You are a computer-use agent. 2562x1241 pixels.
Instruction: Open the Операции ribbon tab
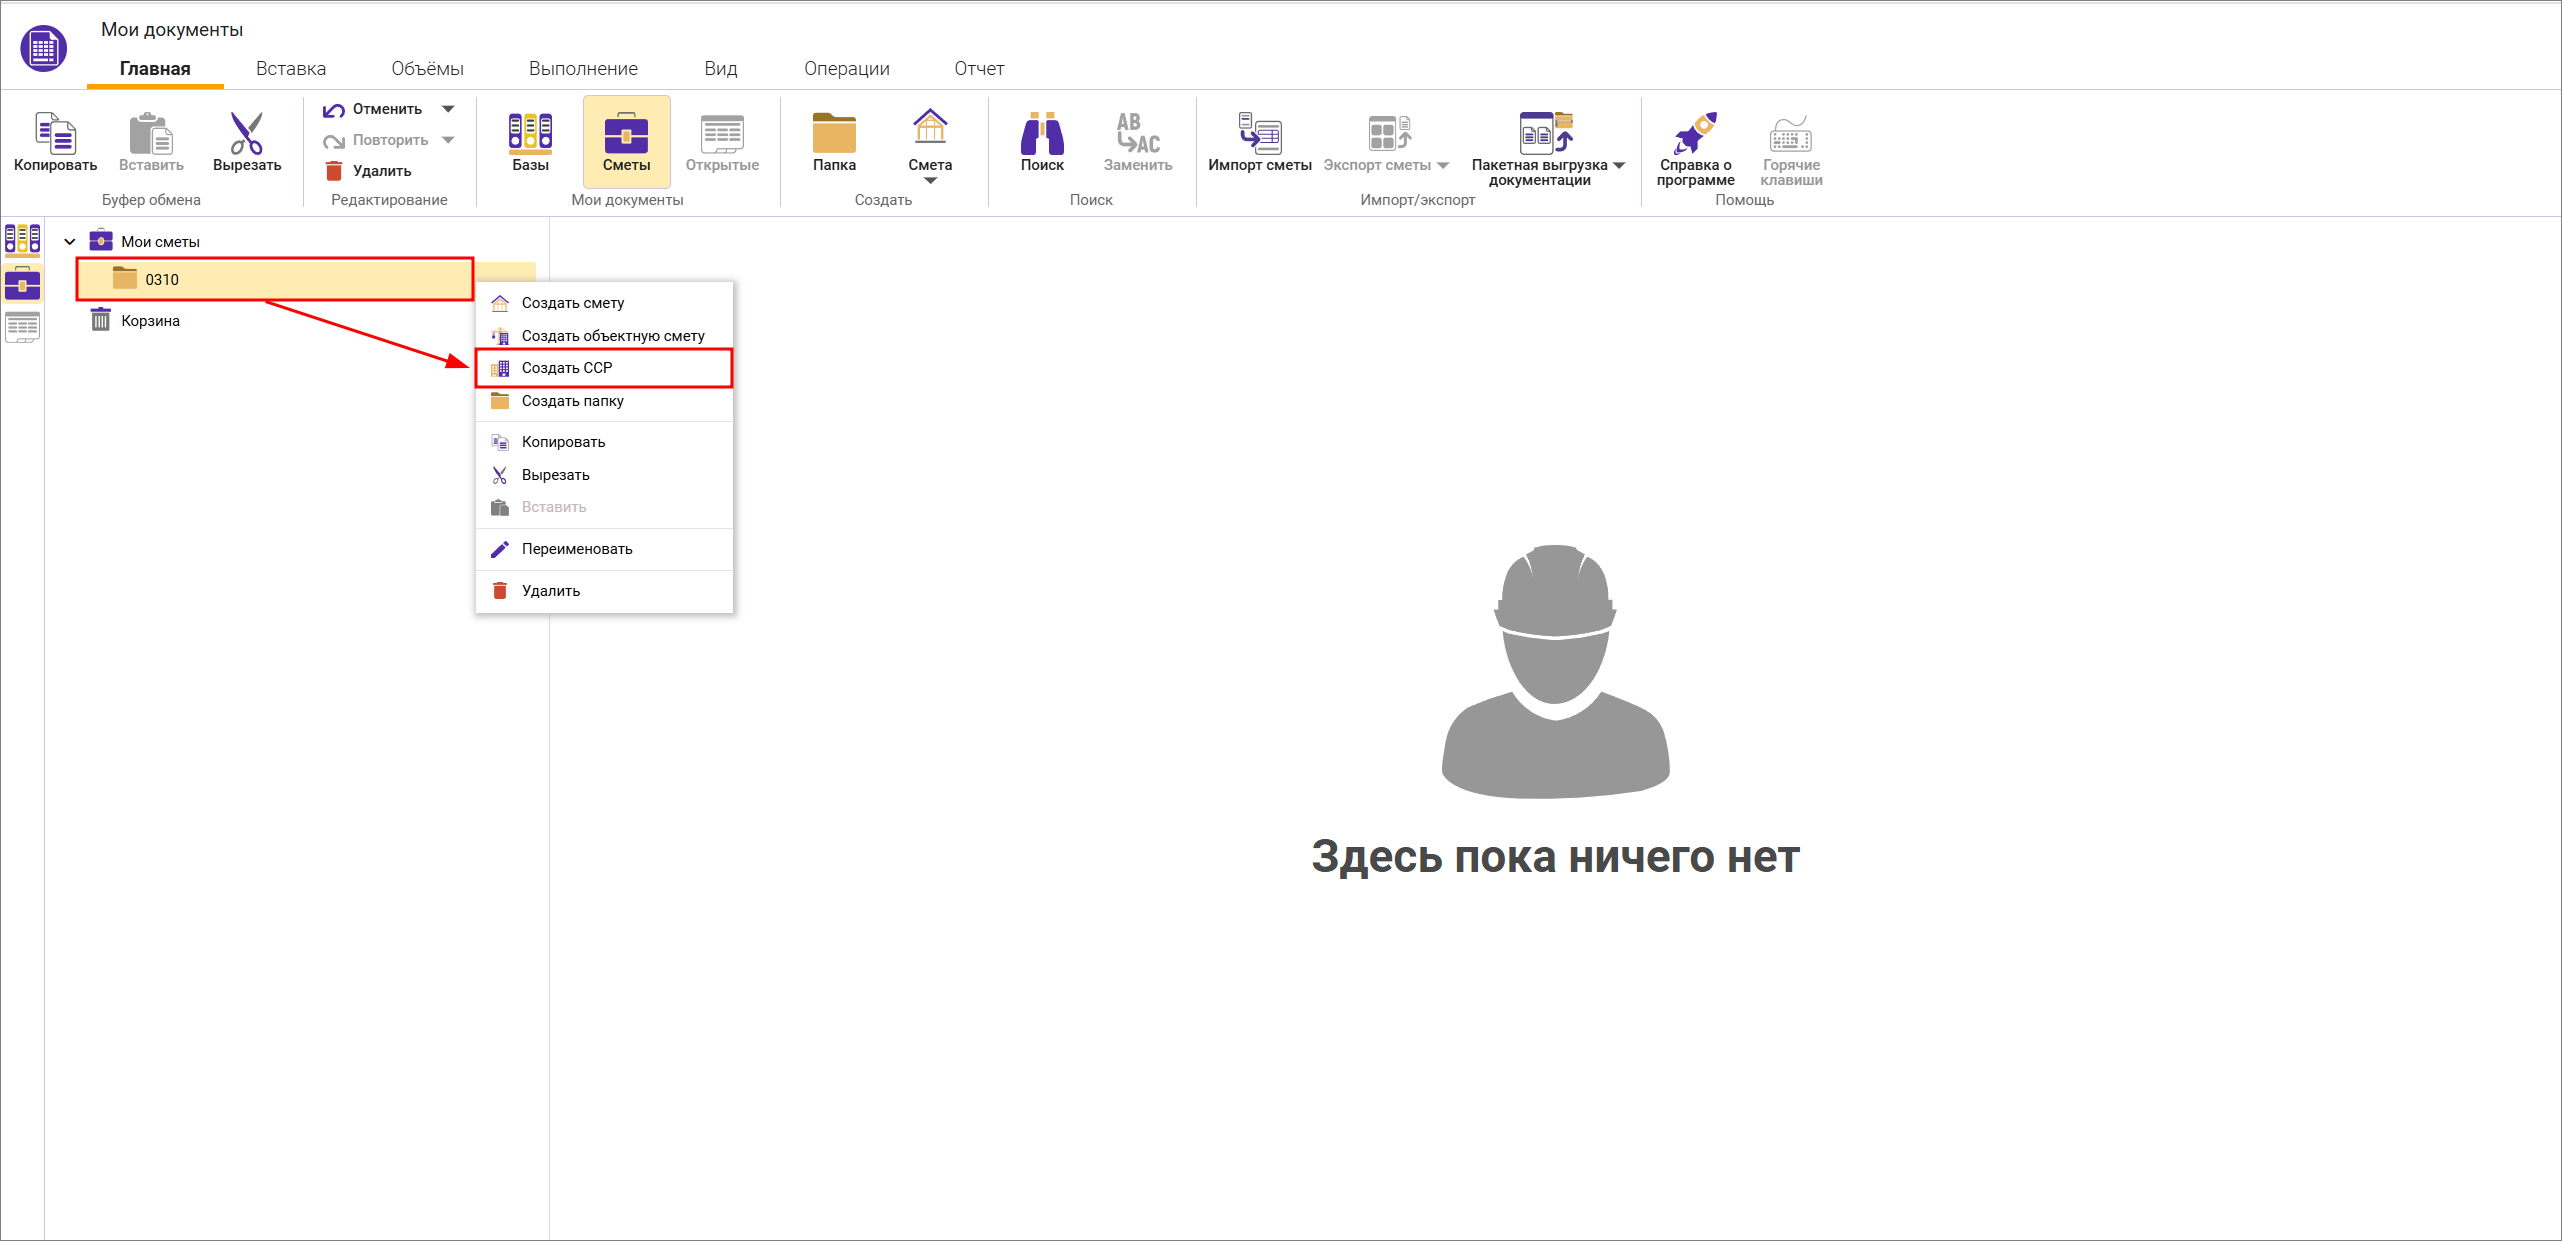pos(846,69)
